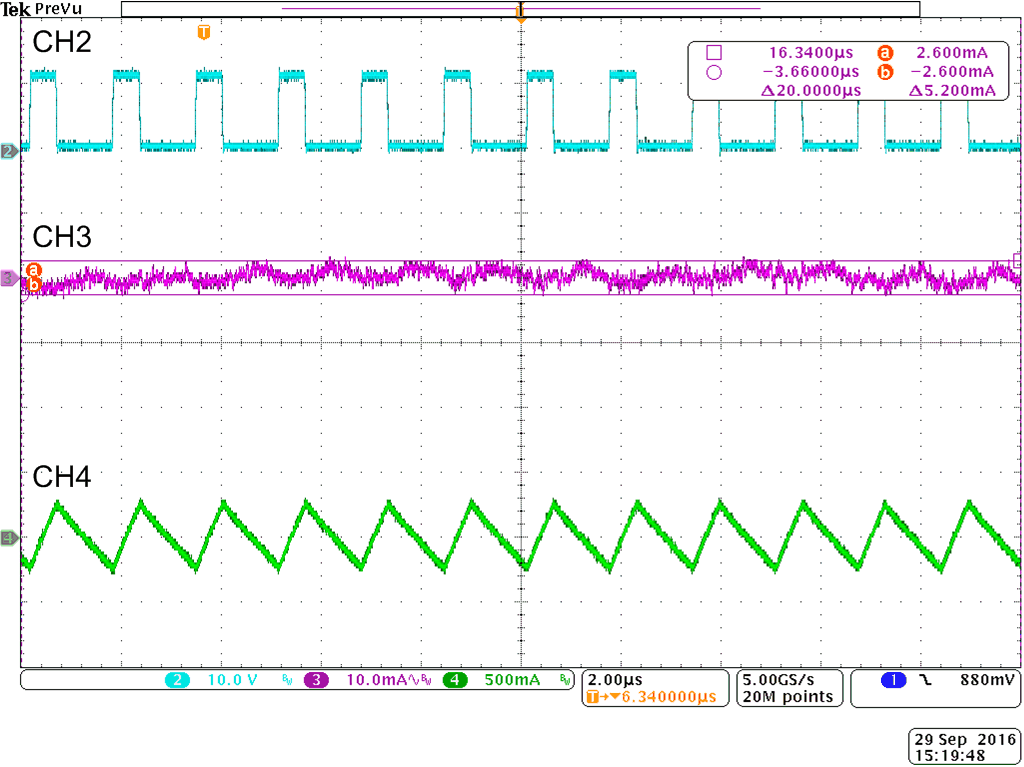
Task: Click the 5.00GS/s 20M points acquisition readout
Action: 785,688
